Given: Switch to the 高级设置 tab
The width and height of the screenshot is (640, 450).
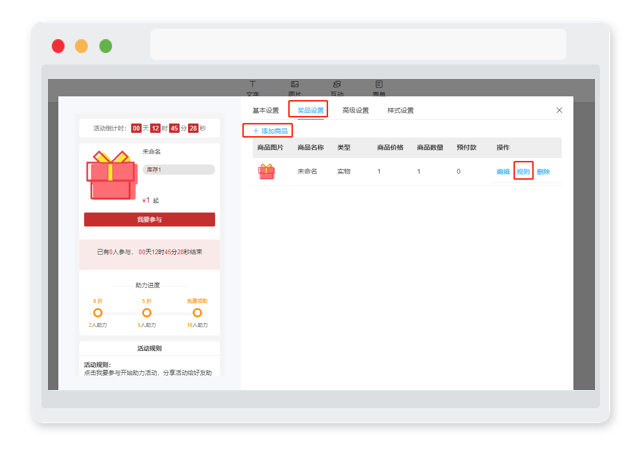Looking at the screenshot, I should tap(356, 110).
